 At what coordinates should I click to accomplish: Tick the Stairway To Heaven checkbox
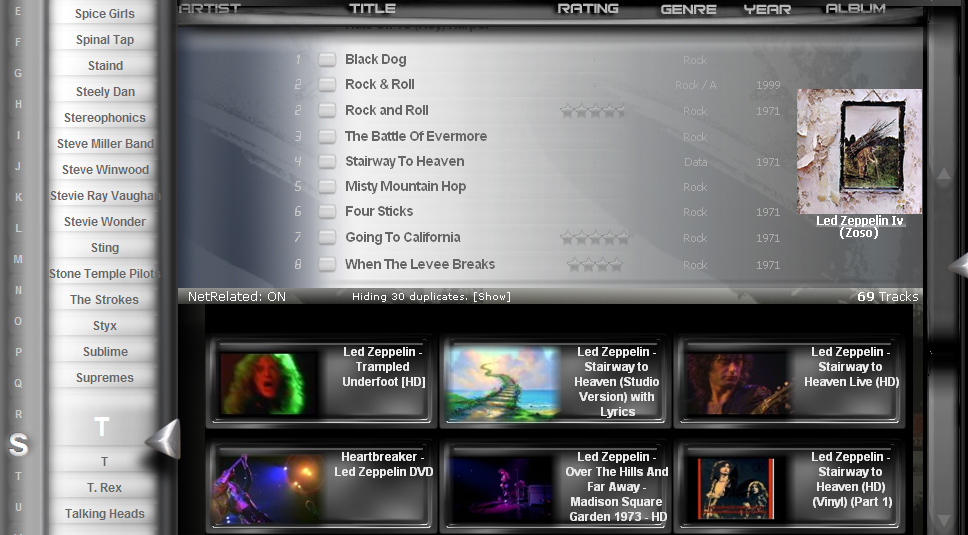pos(327,162)
